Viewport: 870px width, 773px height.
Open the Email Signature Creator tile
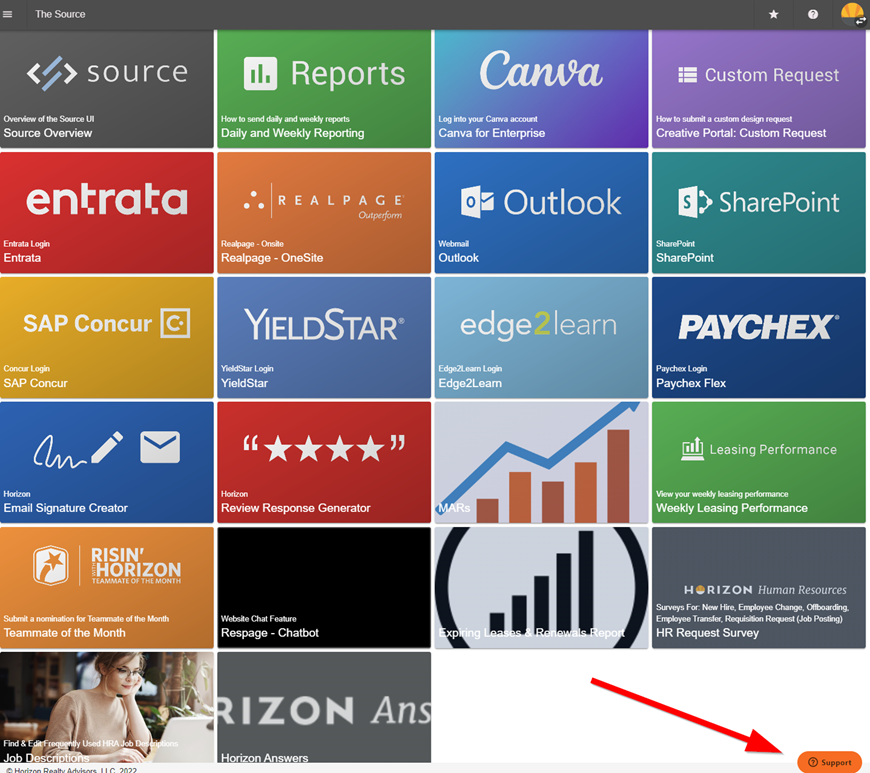(x=107, y=463)
